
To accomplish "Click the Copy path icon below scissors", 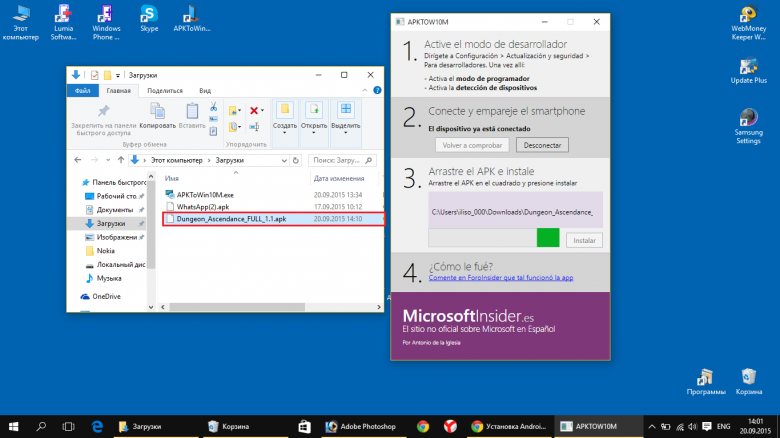I will 213,119.
